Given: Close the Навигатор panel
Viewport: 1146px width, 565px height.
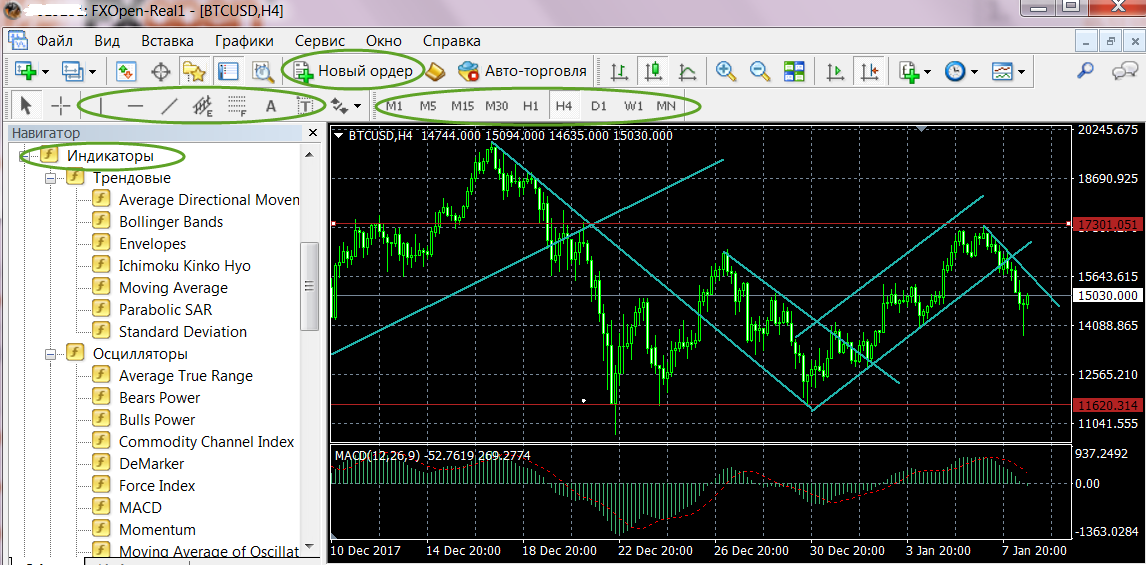Looking at the screenshot, I should 313,133.
